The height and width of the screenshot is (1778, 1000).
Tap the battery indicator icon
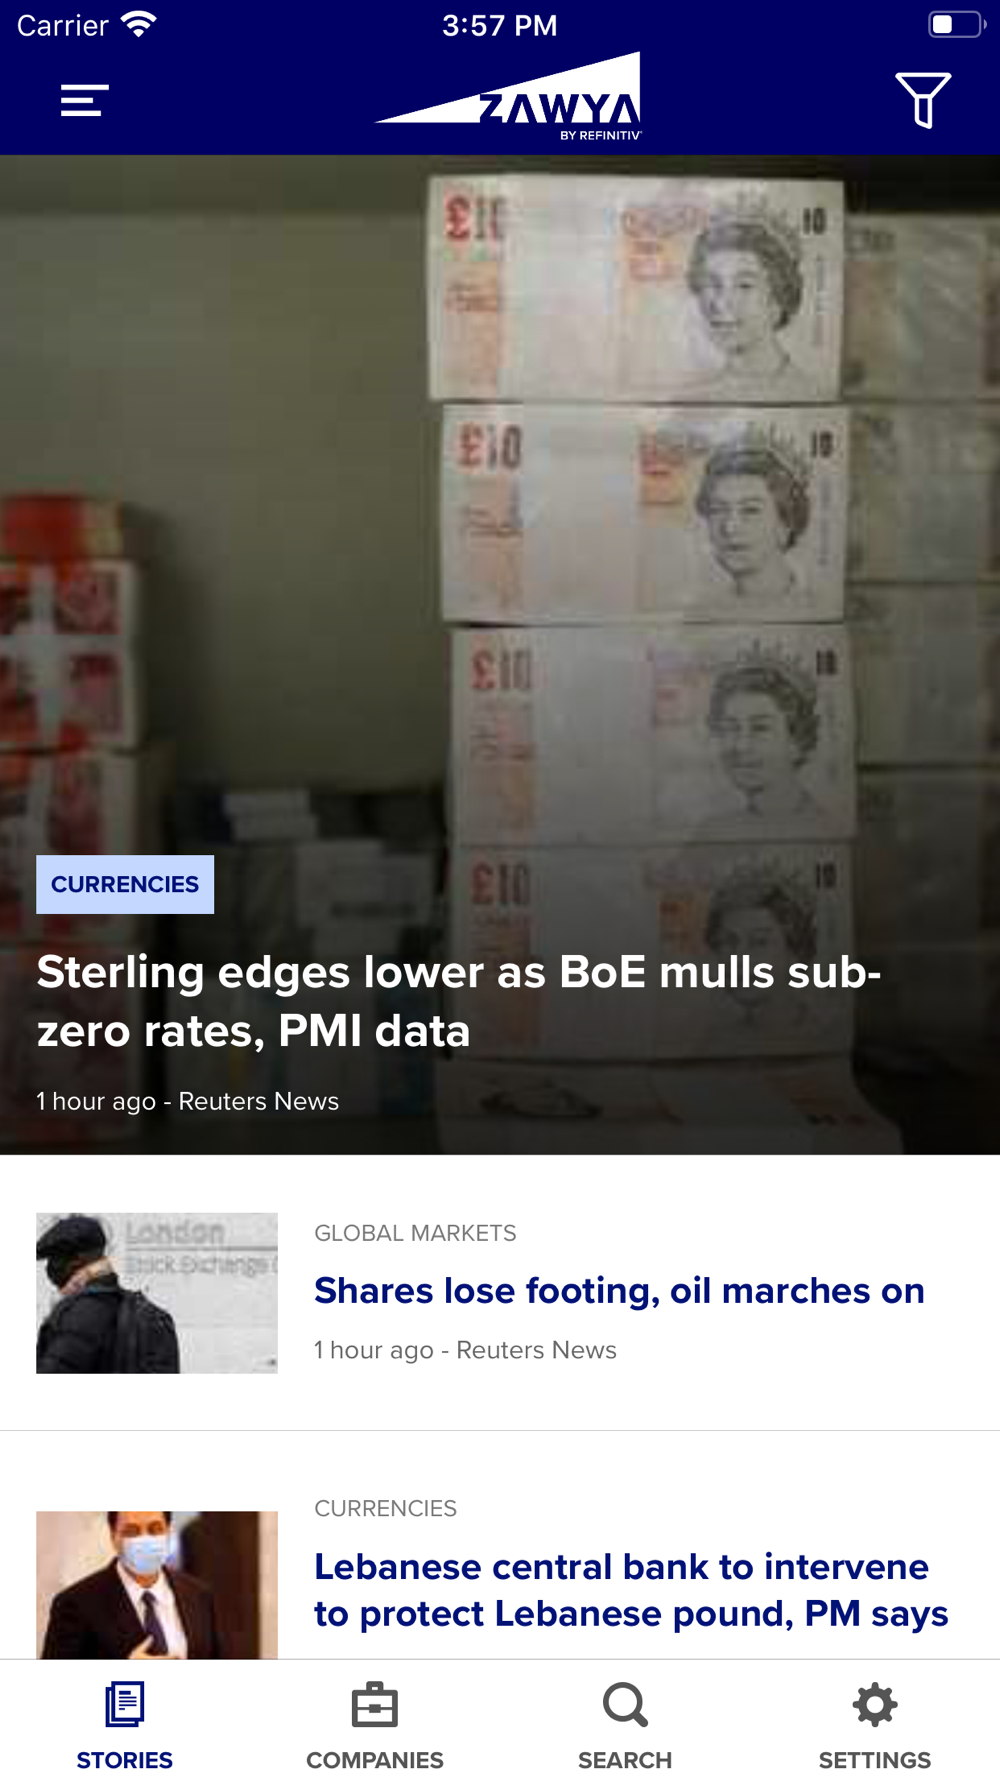point(957,24)
